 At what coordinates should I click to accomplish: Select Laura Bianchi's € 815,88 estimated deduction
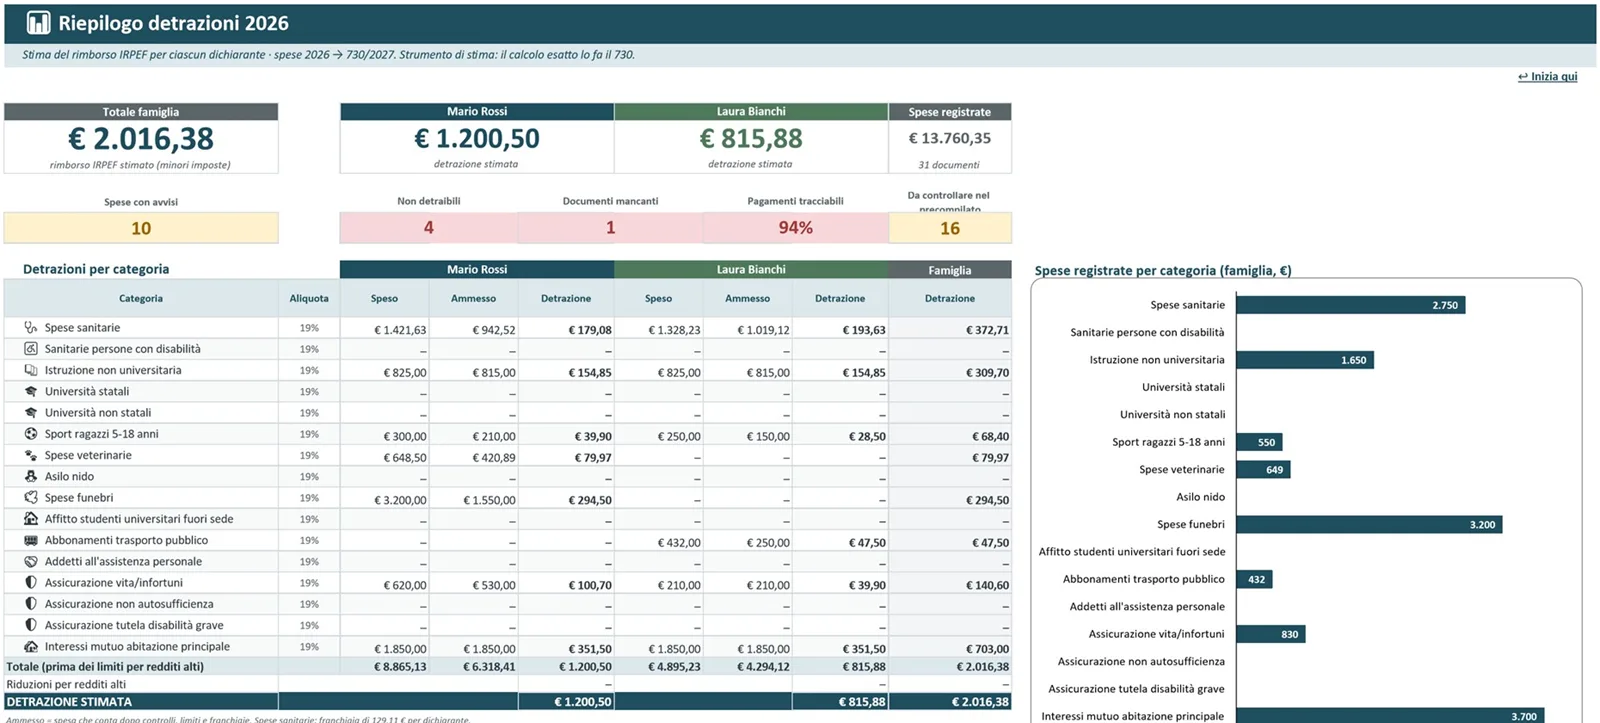pos(751,139)
